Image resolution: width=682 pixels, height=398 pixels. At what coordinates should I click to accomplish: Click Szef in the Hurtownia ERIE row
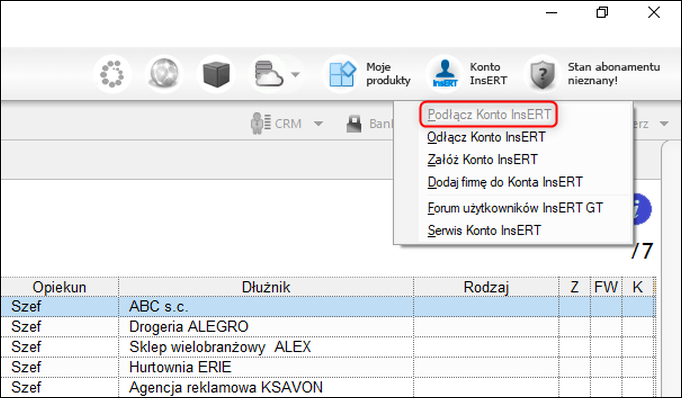coord(26,367)
